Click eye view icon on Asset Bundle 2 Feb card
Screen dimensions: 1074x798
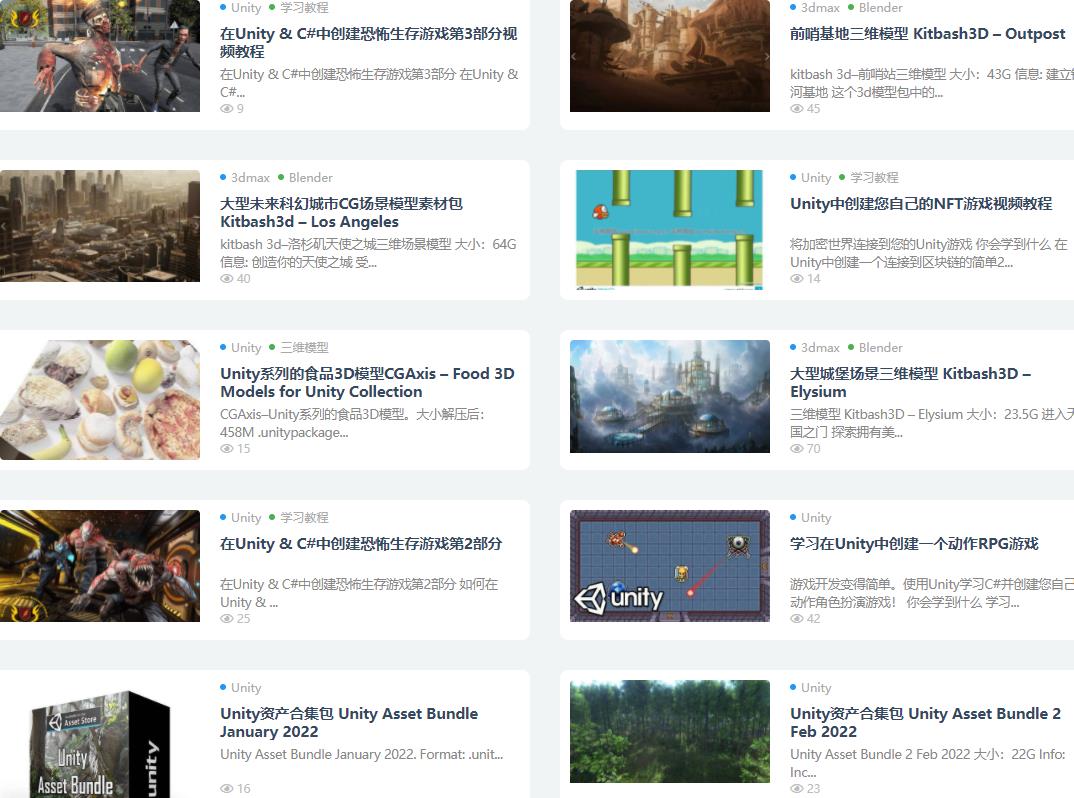tap(797, 788)
